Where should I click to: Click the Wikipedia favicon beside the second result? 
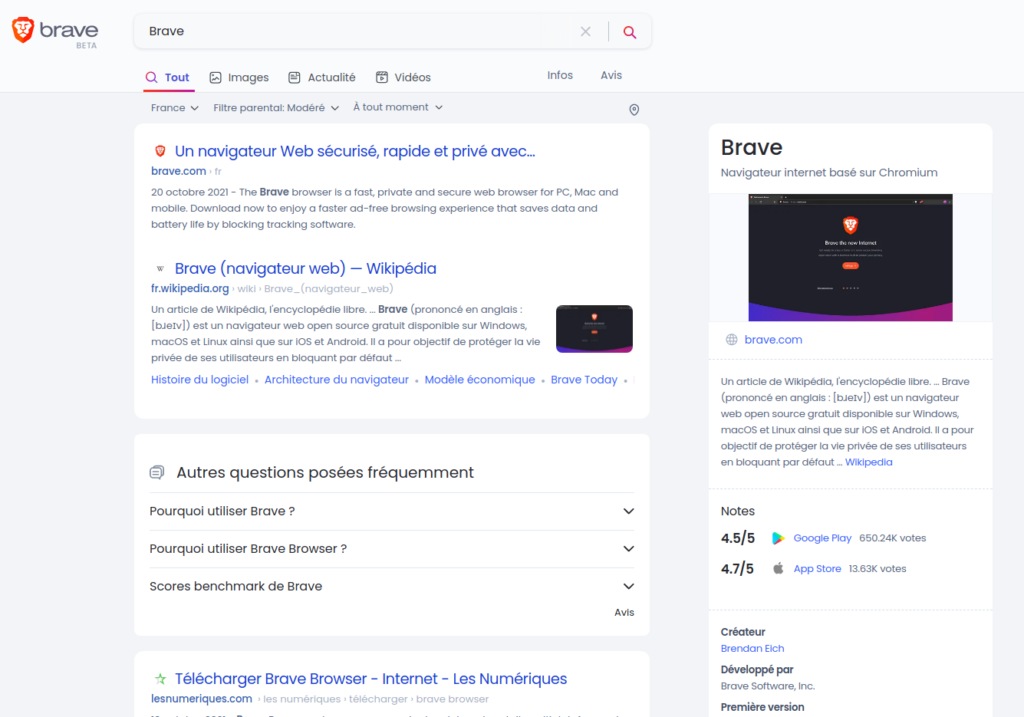pos(160,268)
